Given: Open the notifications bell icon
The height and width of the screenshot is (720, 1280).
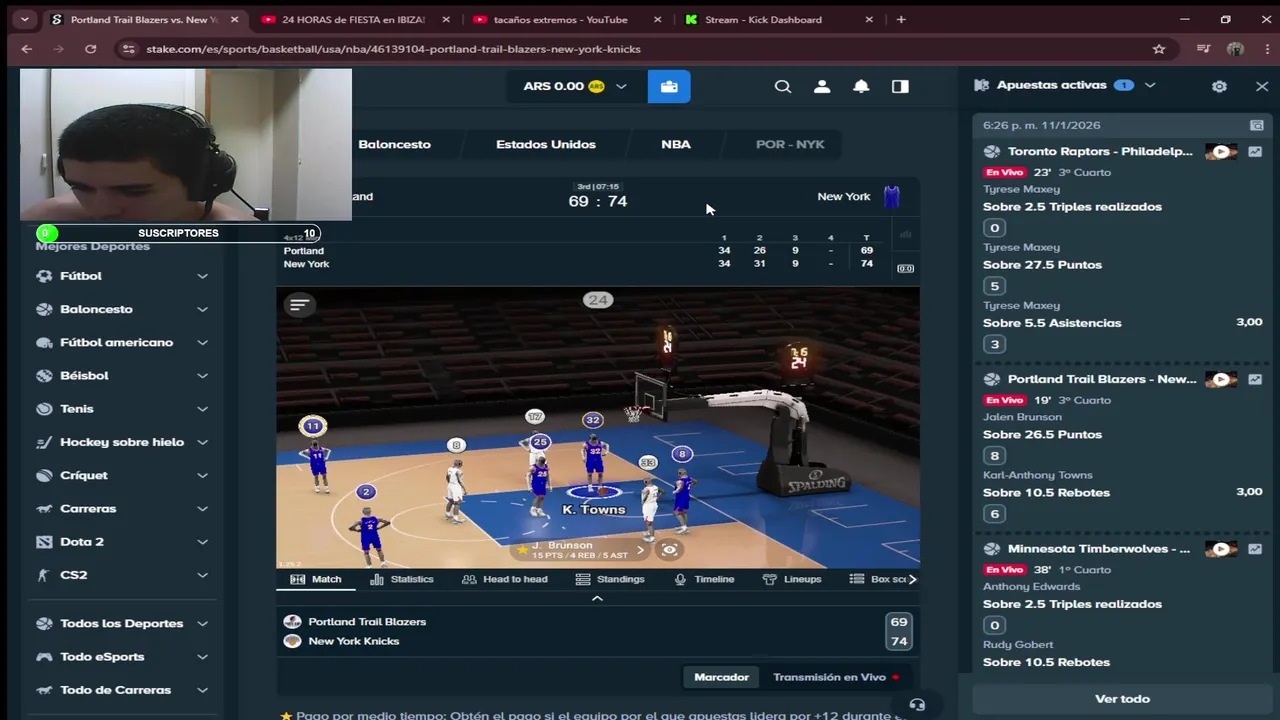Looking at the screenshot, I should (x=861, y=87).
